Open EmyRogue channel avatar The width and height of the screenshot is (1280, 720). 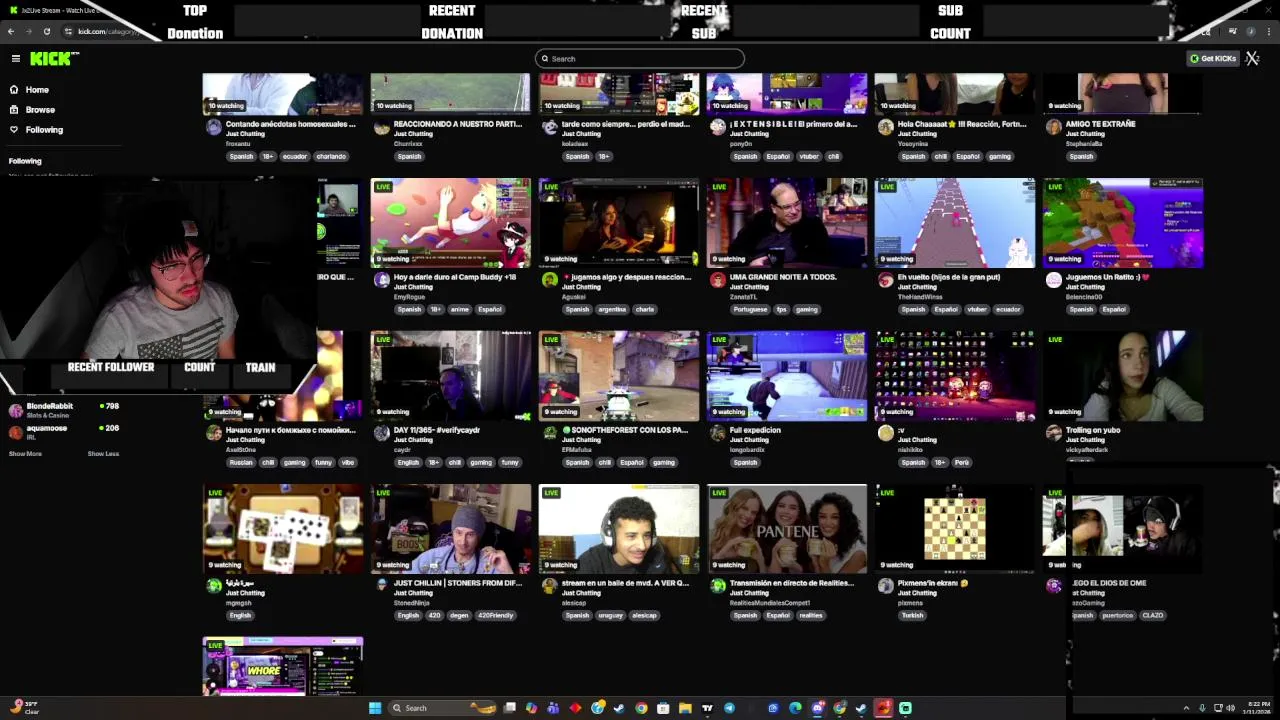pyautogui.click(x=381, y=281)
